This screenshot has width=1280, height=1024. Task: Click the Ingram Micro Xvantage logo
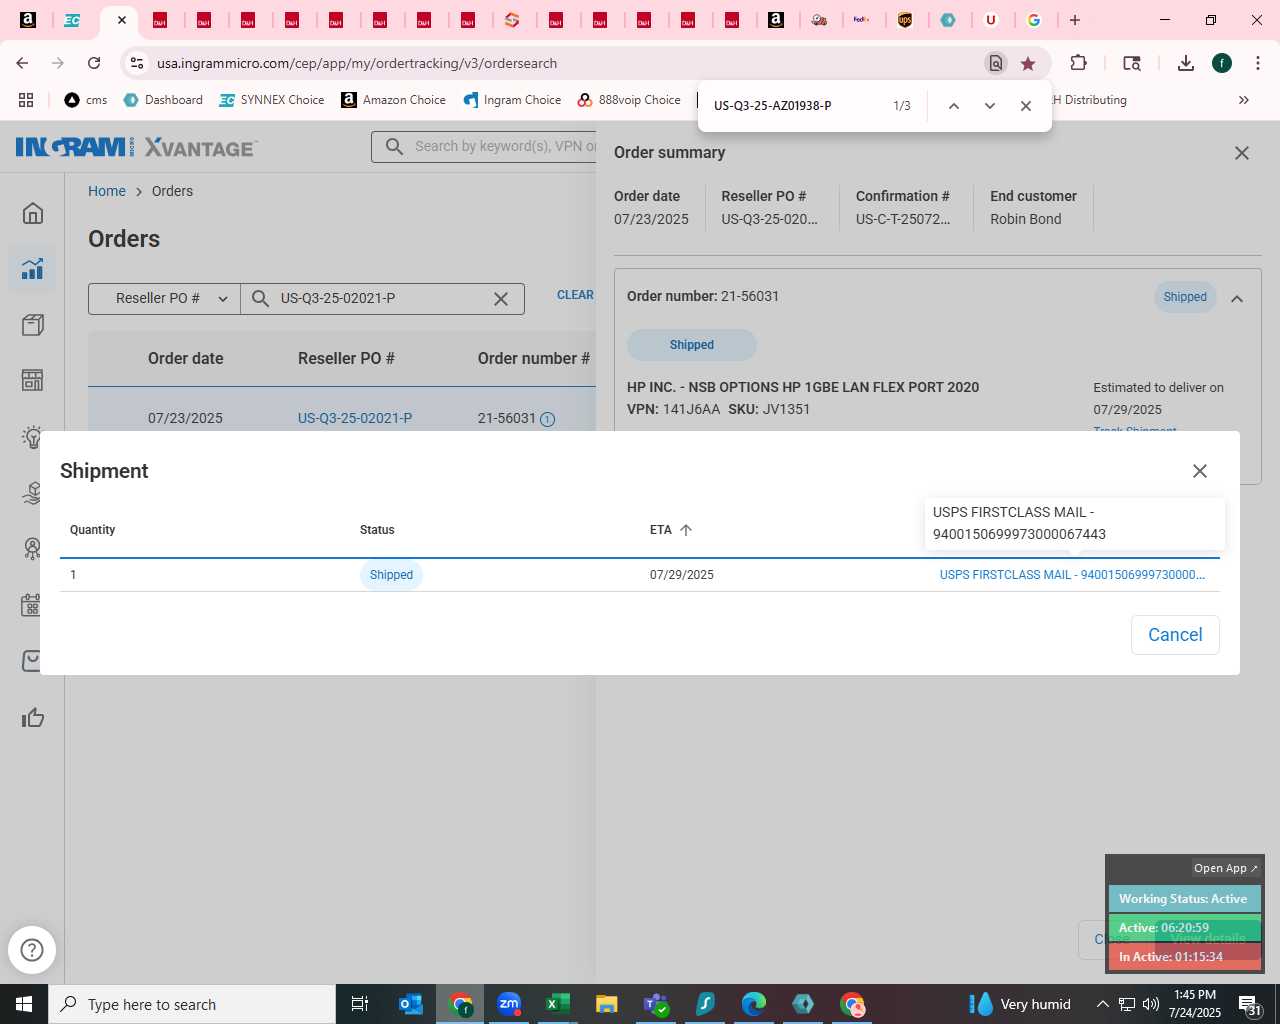click(x=136, y=147)
